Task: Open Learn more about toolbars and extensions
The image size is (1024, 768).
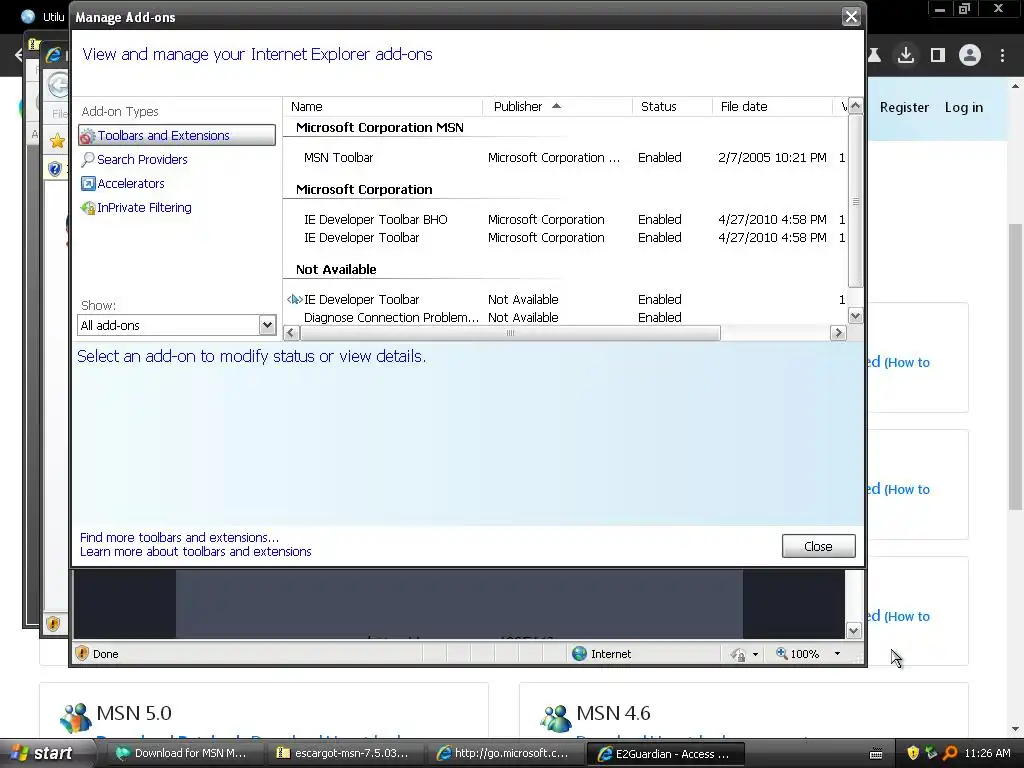Action: click(195, 552)
